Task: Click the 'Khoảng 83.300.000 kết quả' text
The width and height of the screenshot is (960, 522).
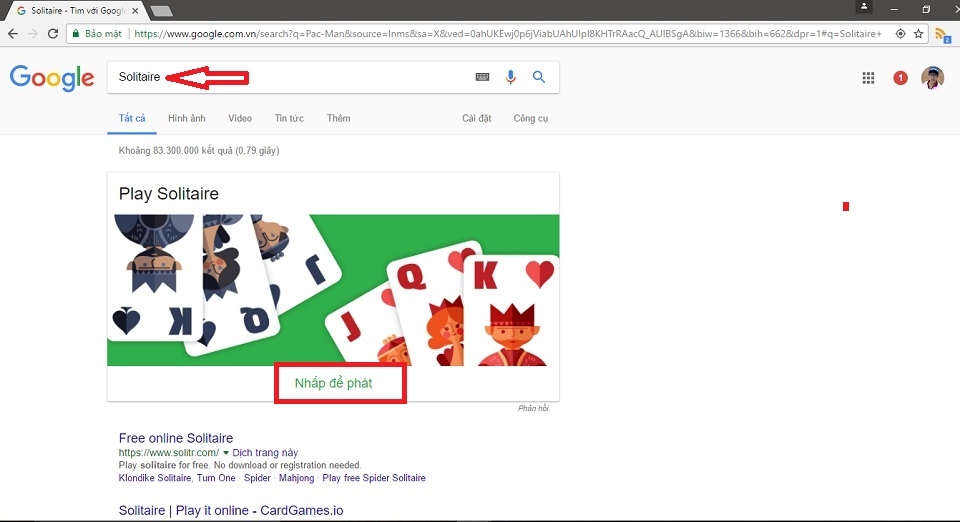Action: [x=199, y=151]
